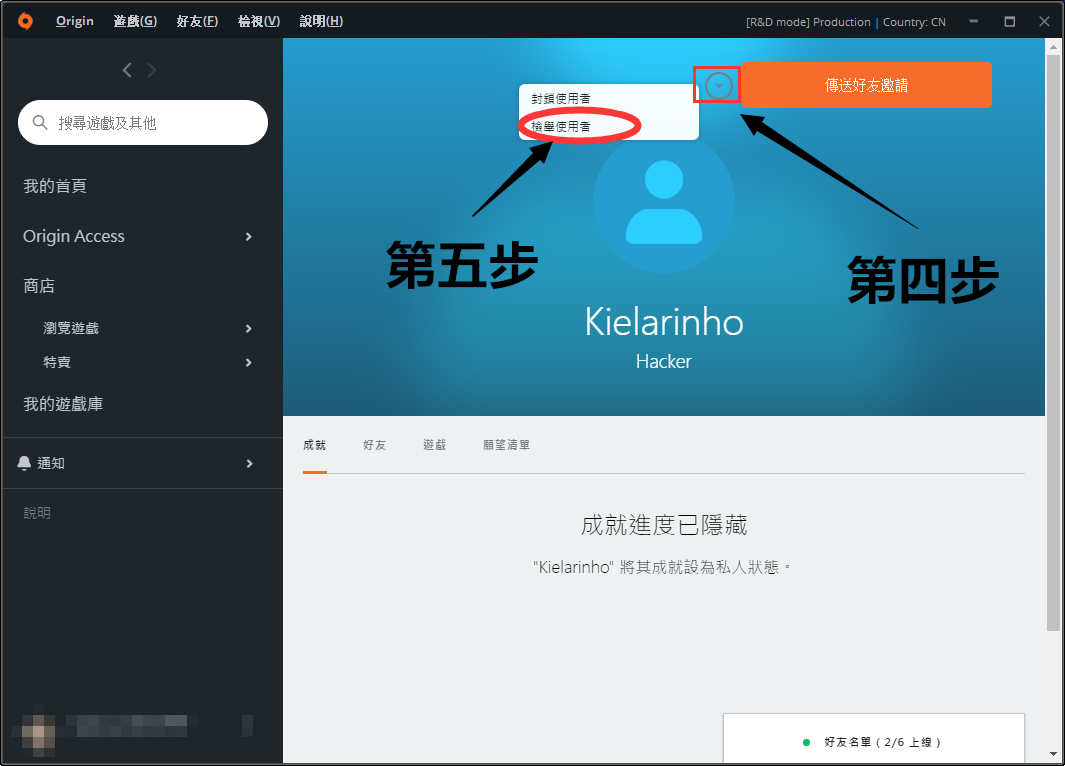Click the Kielarinho profile avatar
The width and height of the screenshot is (1065, 766).
(x=664, y=202)
